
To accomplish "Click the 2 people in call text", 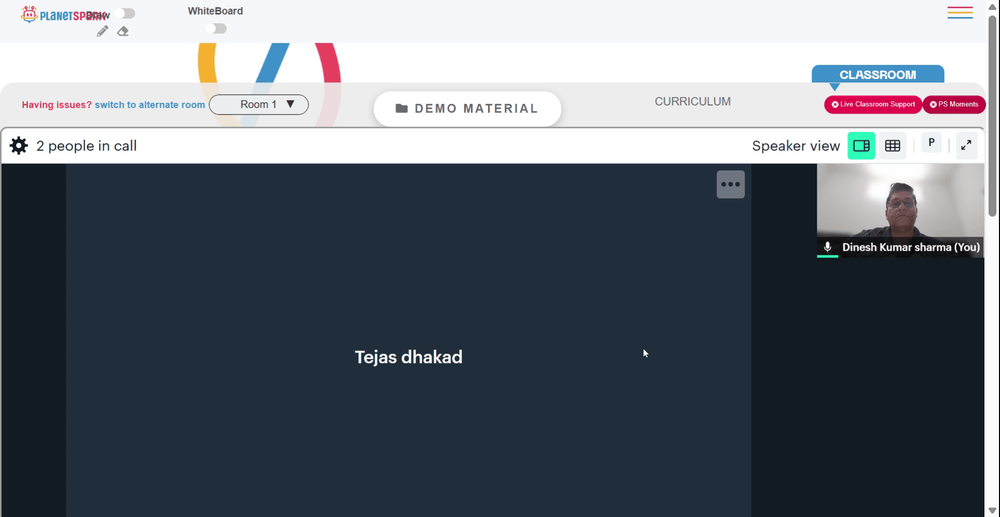I will (86, 146).
